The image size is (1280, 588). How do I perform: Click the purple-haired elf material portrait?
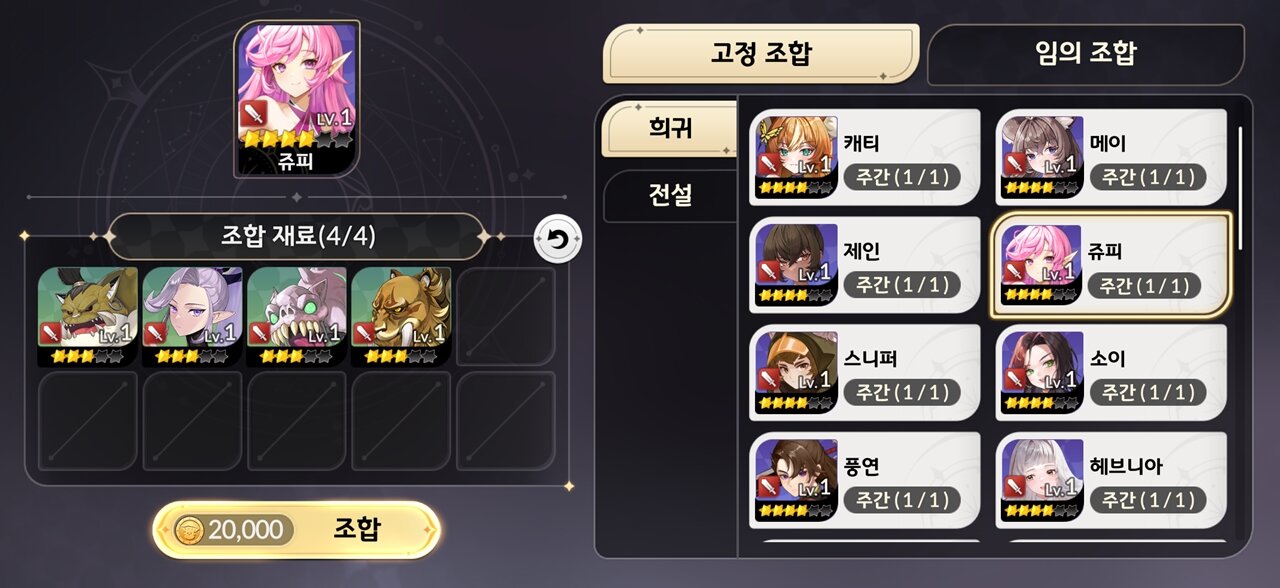(x=192, y=316)
